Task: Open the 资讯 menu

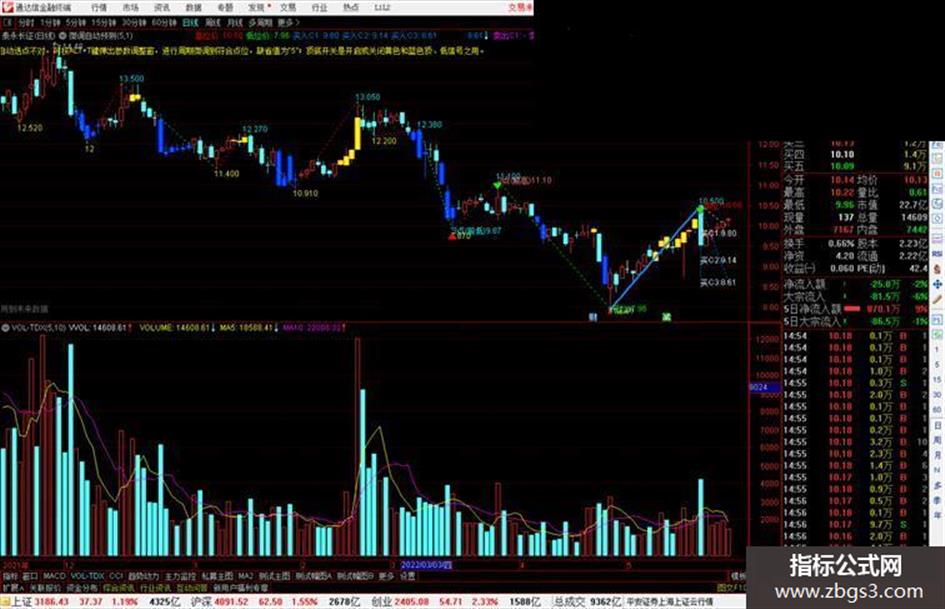Action: [162, 7]
